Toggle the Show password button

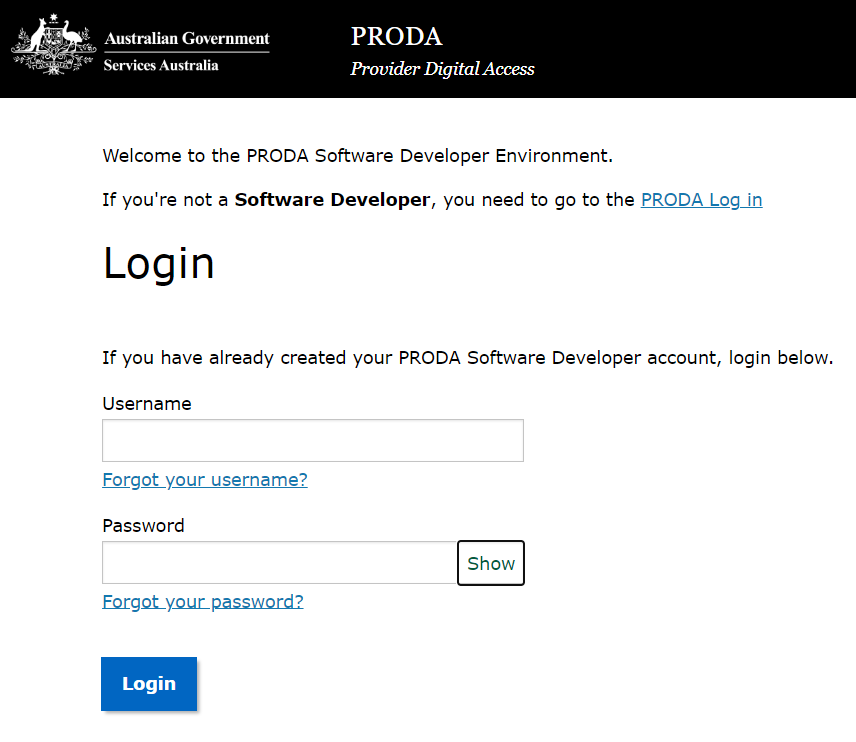coord(491,563)
